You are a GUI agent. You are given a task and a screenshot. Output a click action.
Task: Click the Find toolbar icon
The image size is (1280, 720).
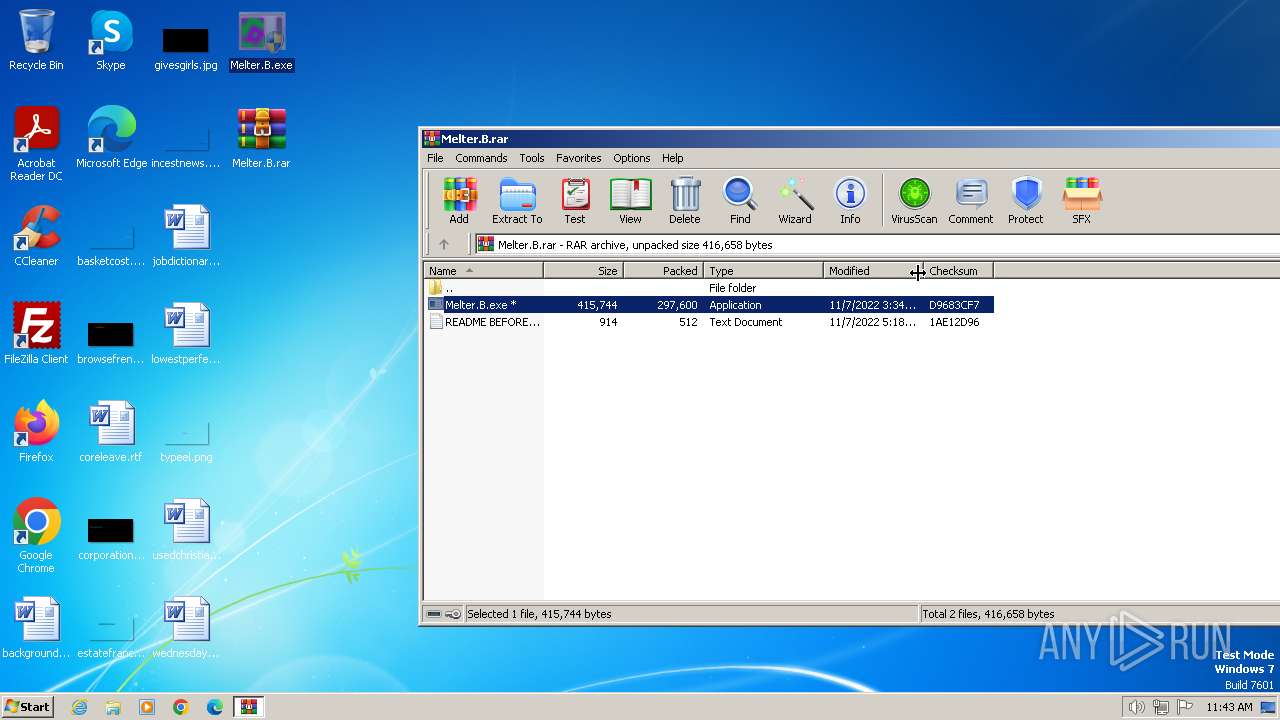pyautogui.click(x=740, y=200)
